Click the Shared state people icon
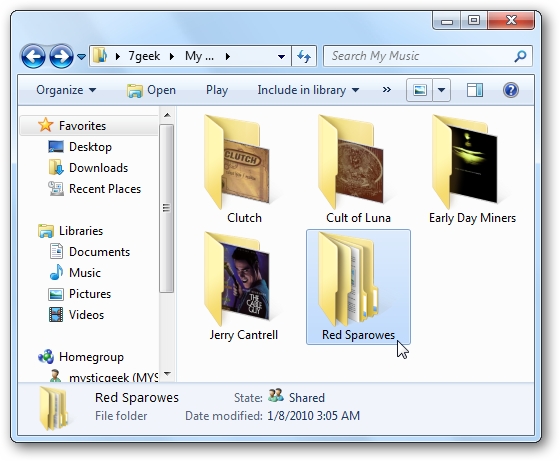The height and width of the screenshot is (461, 560). pos(276,396)
